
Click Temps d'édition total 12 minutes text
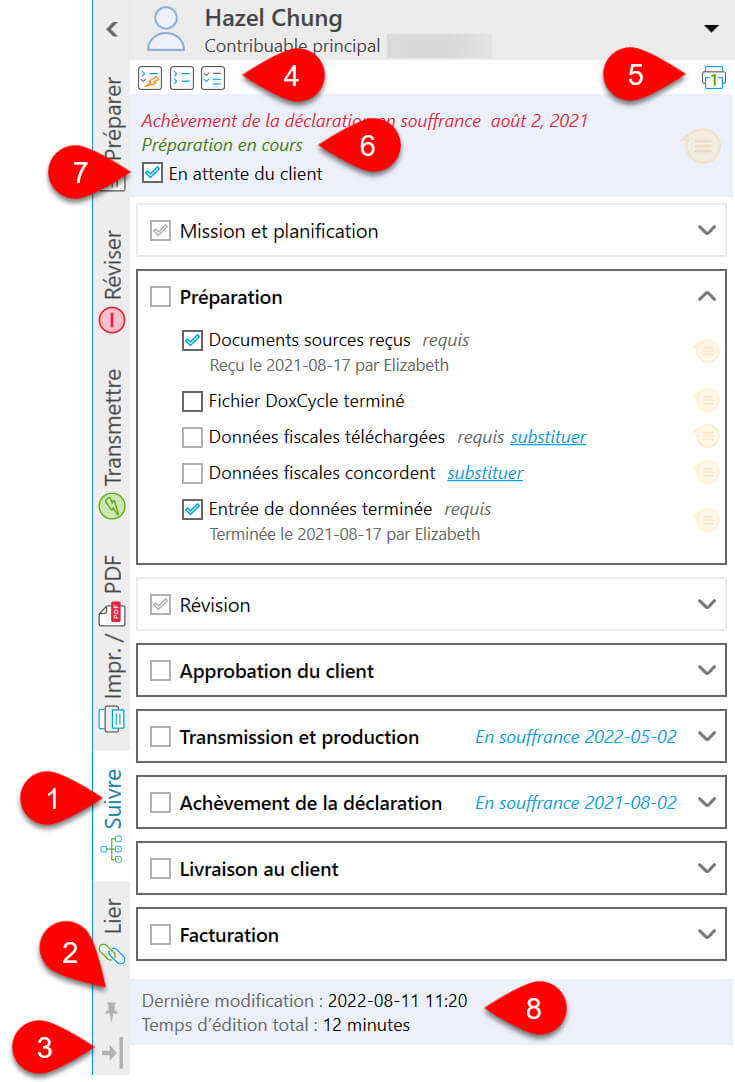(275, 1025)
